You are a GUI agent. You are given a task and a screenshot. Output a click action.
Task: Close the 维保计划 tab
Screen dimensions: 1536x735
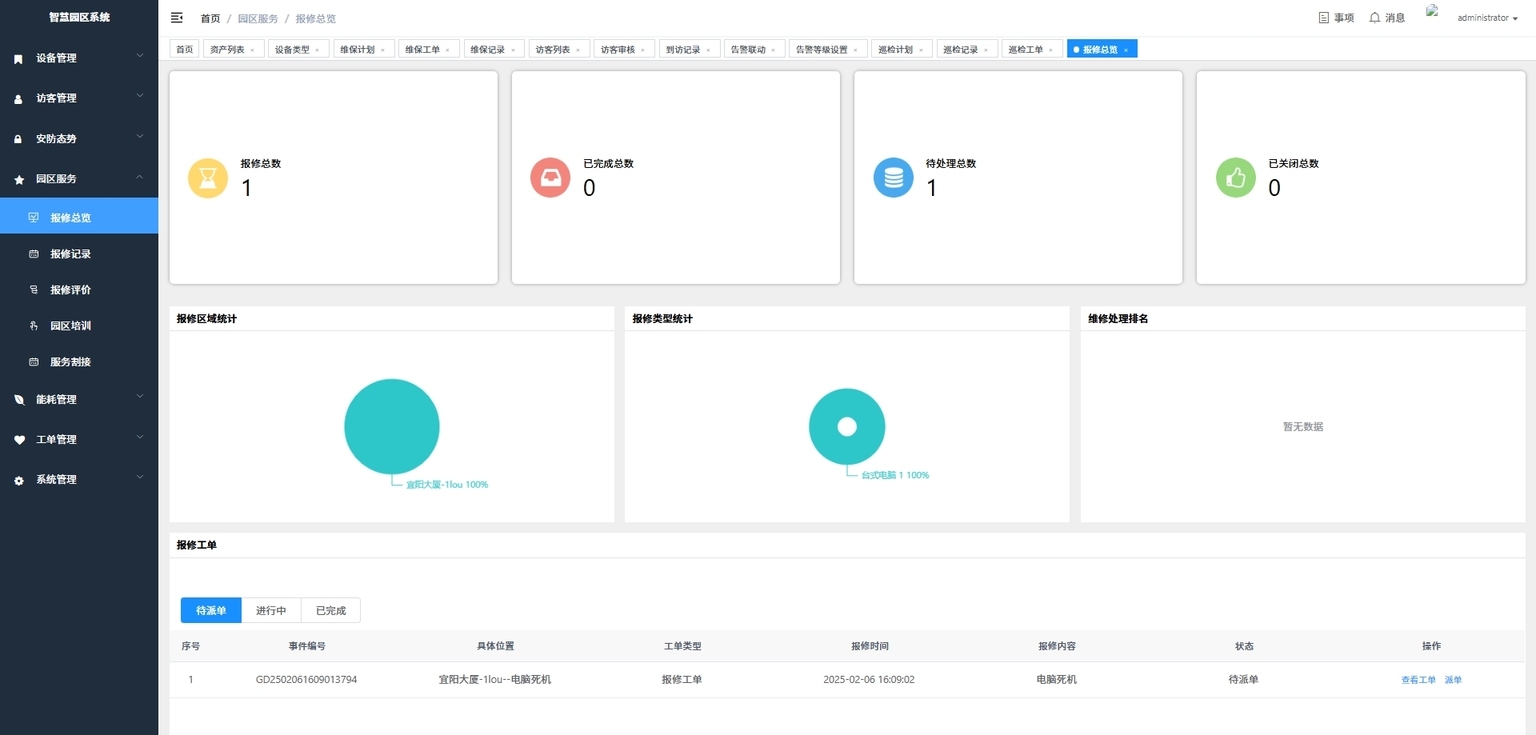point(382,50)
